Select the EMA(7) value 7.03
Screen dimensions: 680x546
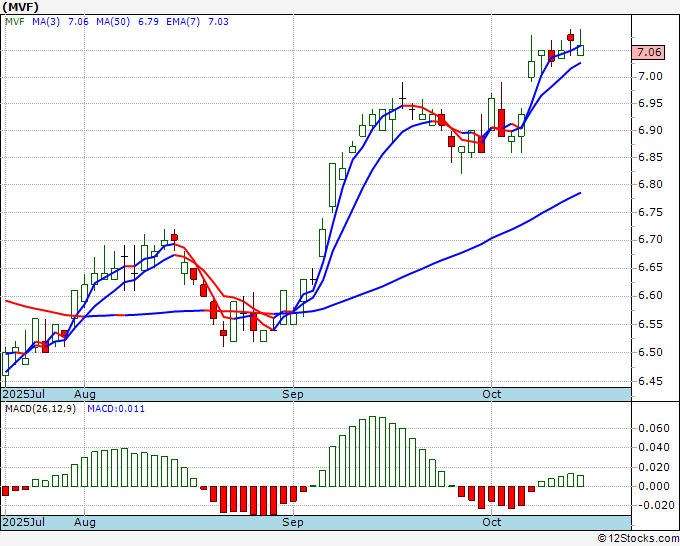[218, 22]
